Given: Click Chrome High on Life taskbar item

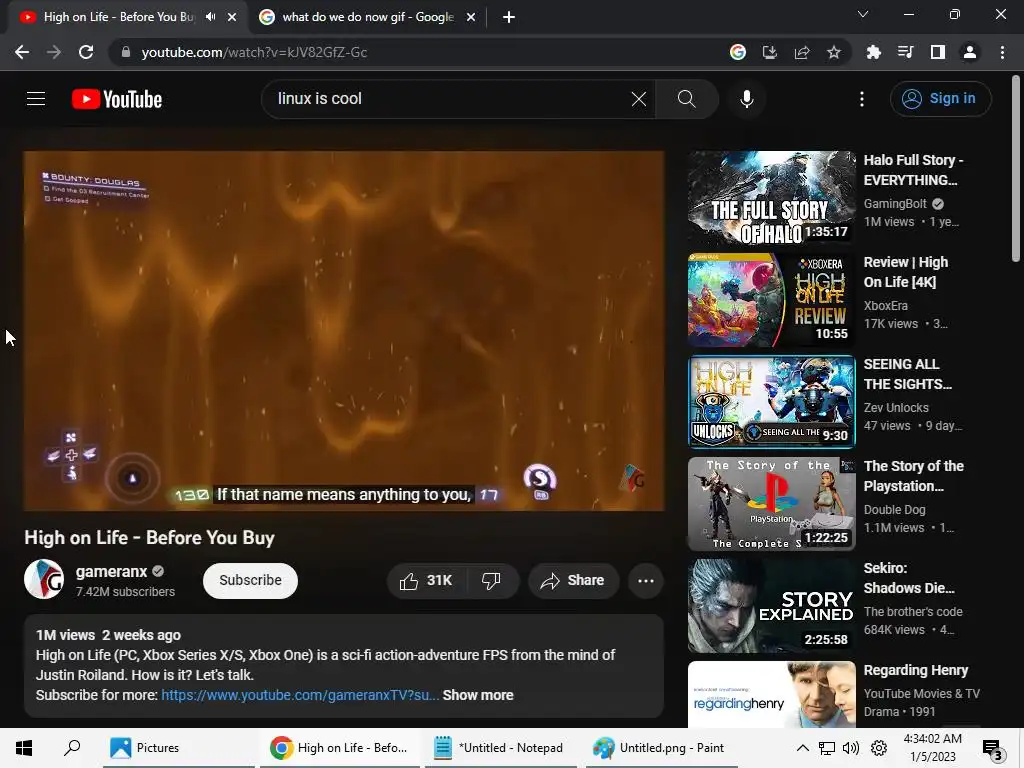Looking at the screenshot, I should [340, 748].
